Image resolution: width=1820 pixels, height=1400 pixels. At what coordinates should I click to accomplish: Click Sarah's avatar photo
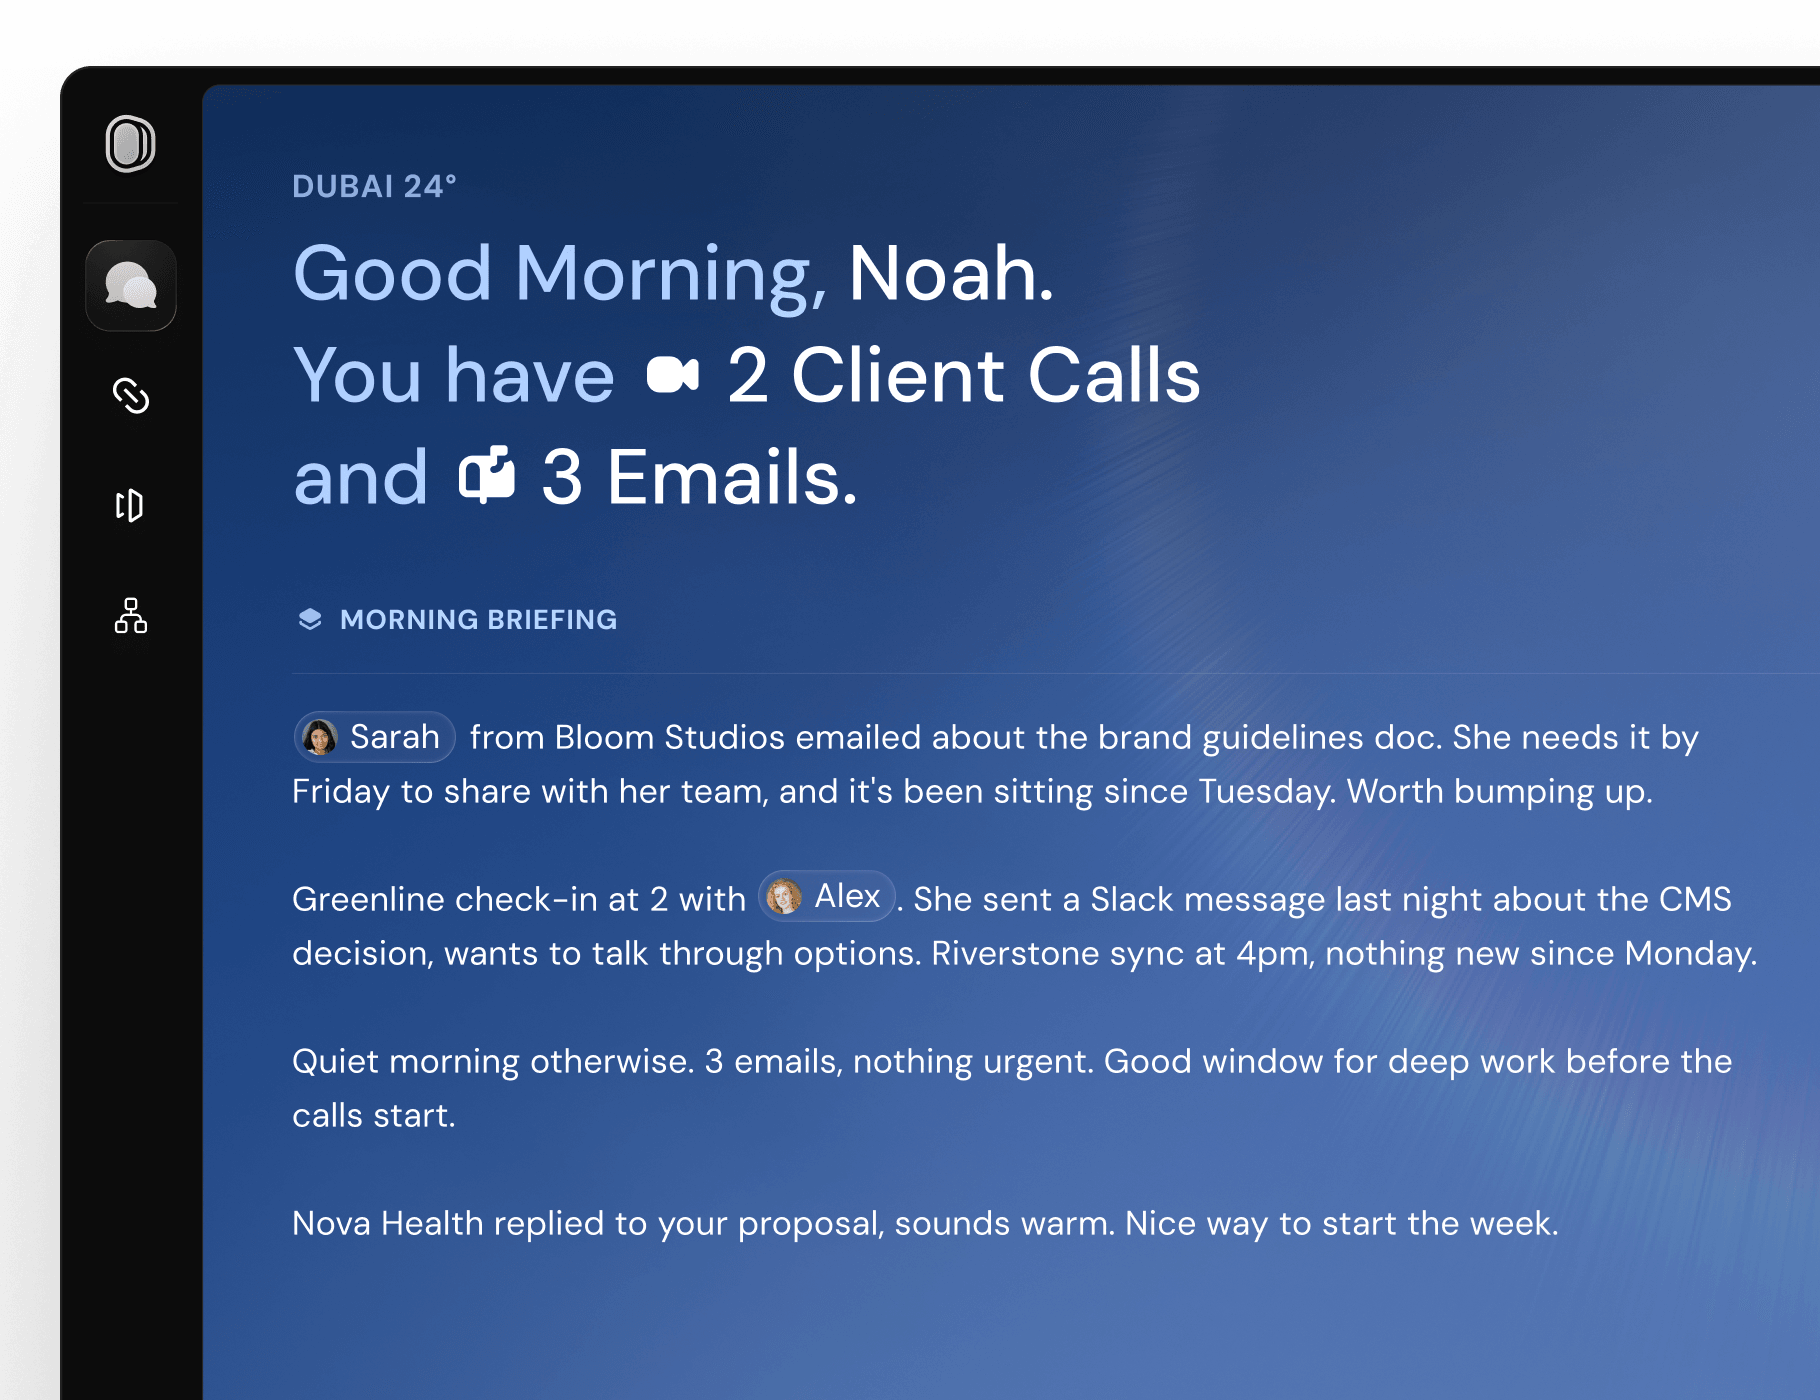(320, 738)
